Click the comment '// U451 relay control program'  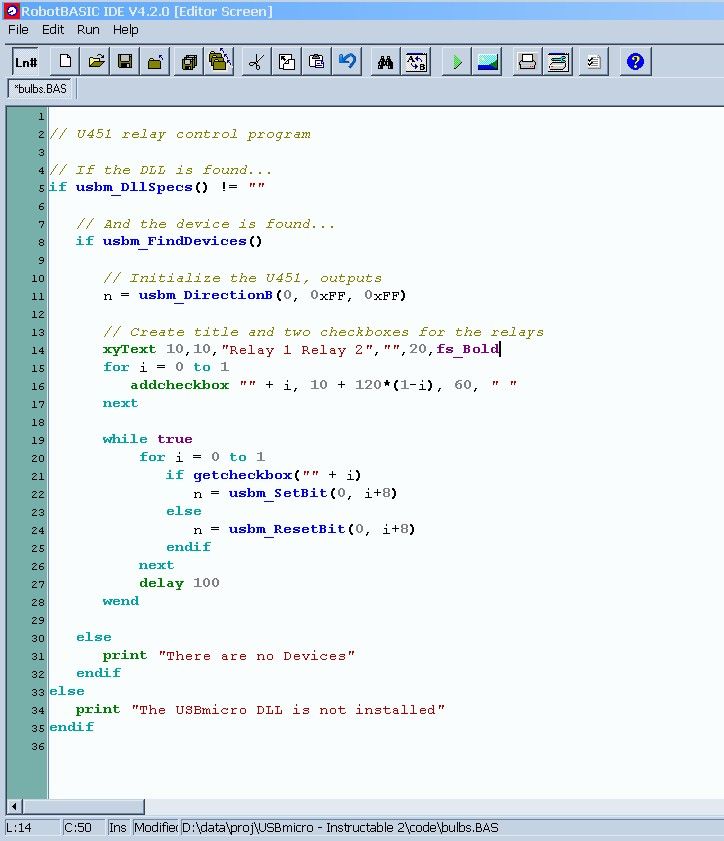(180, 134)
